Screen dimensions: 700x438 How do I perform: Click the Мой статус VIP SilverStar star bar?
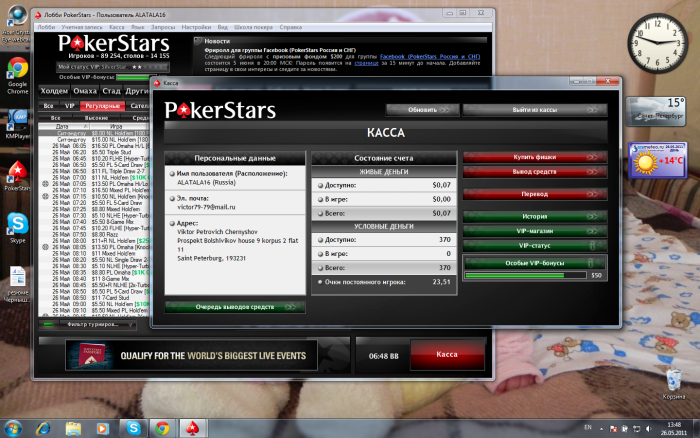point(112,67)
